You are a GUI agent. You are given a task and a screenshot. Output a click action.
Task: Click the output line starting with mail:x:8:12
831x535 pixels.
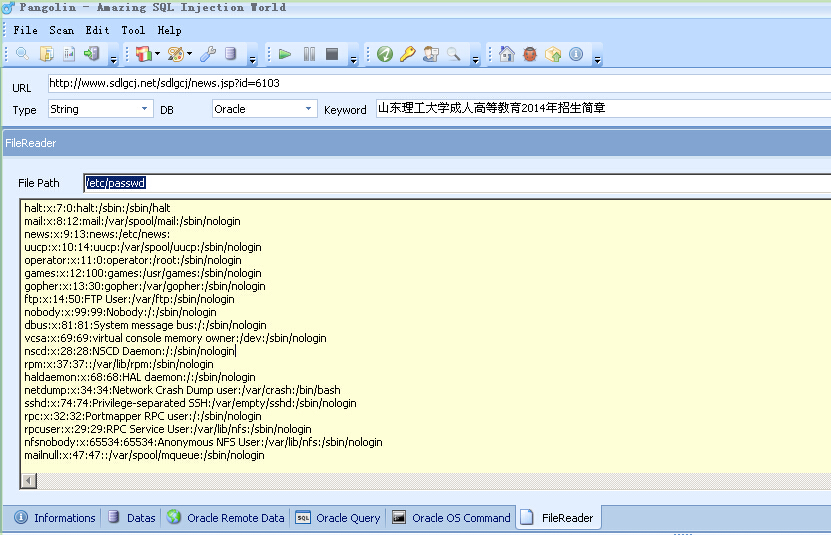click(x=132, y=221)
